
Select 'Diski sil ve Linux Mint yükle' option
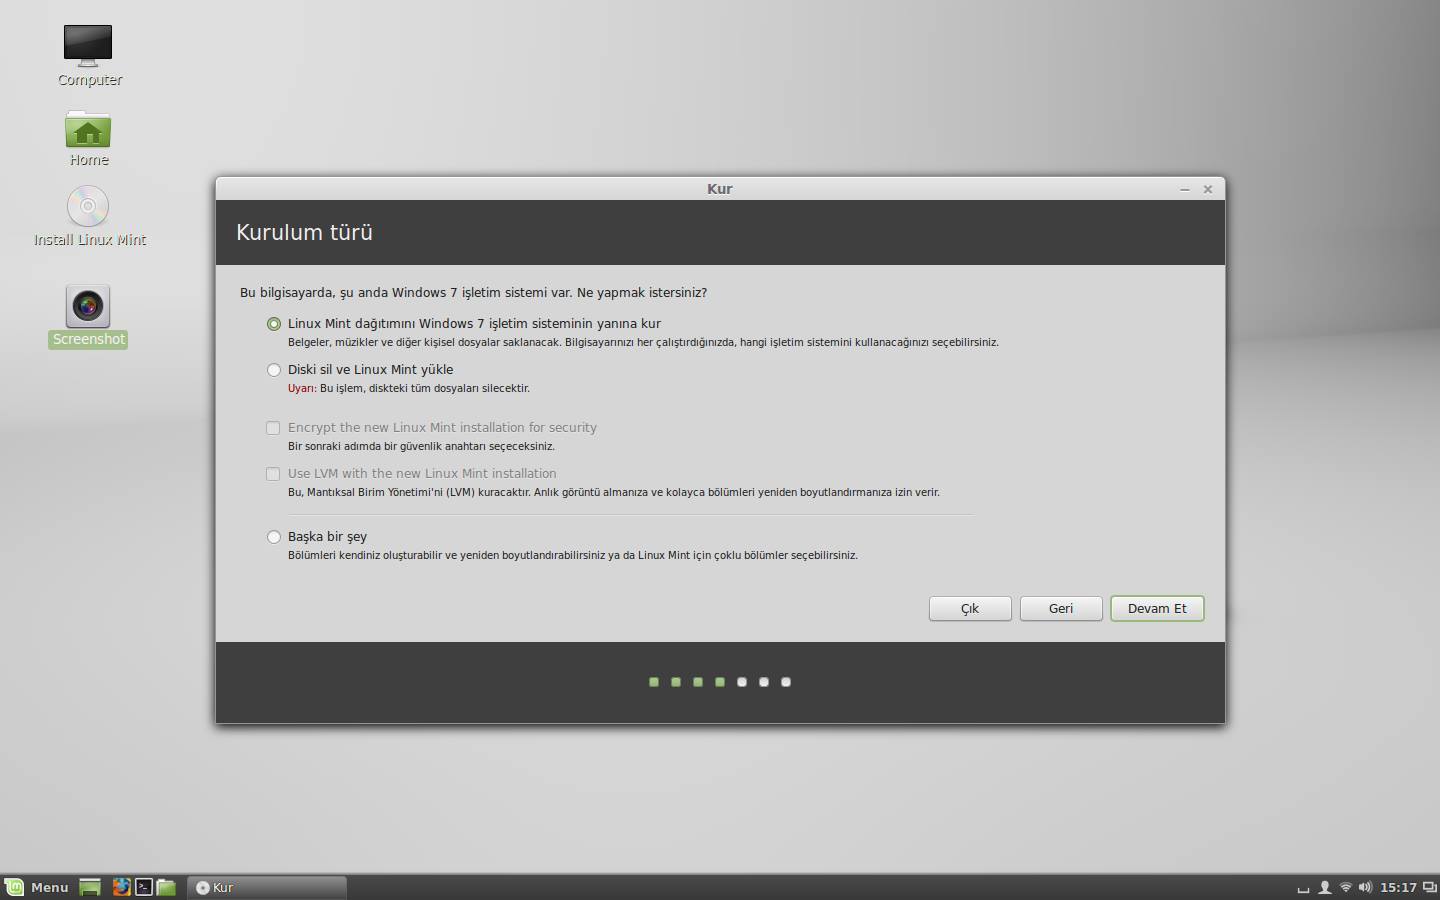point(274,370)
